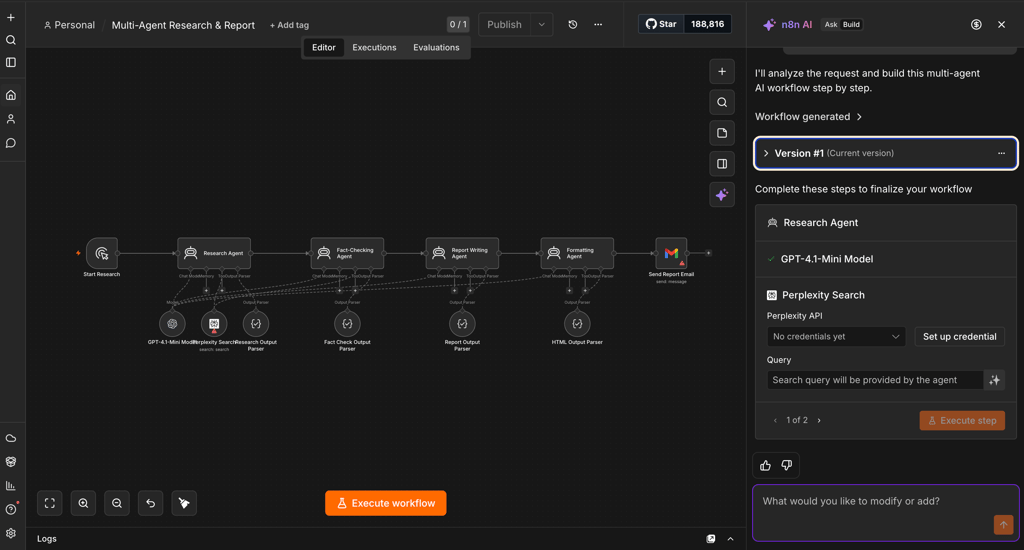This screenshot has width=1024, height=550.
Task: Go to home overview icon in sidebar
Action: click(x=10, y=95)
